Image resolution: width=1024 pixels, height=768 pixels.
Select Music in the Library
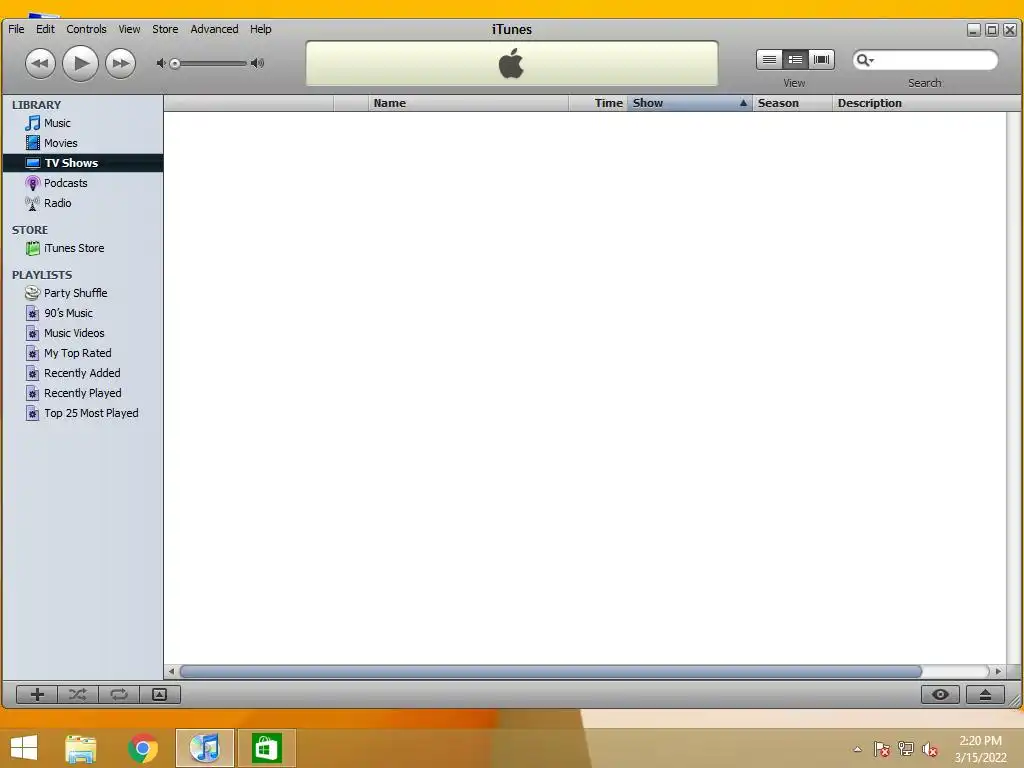pyautogui.click(x=83, y=123)
